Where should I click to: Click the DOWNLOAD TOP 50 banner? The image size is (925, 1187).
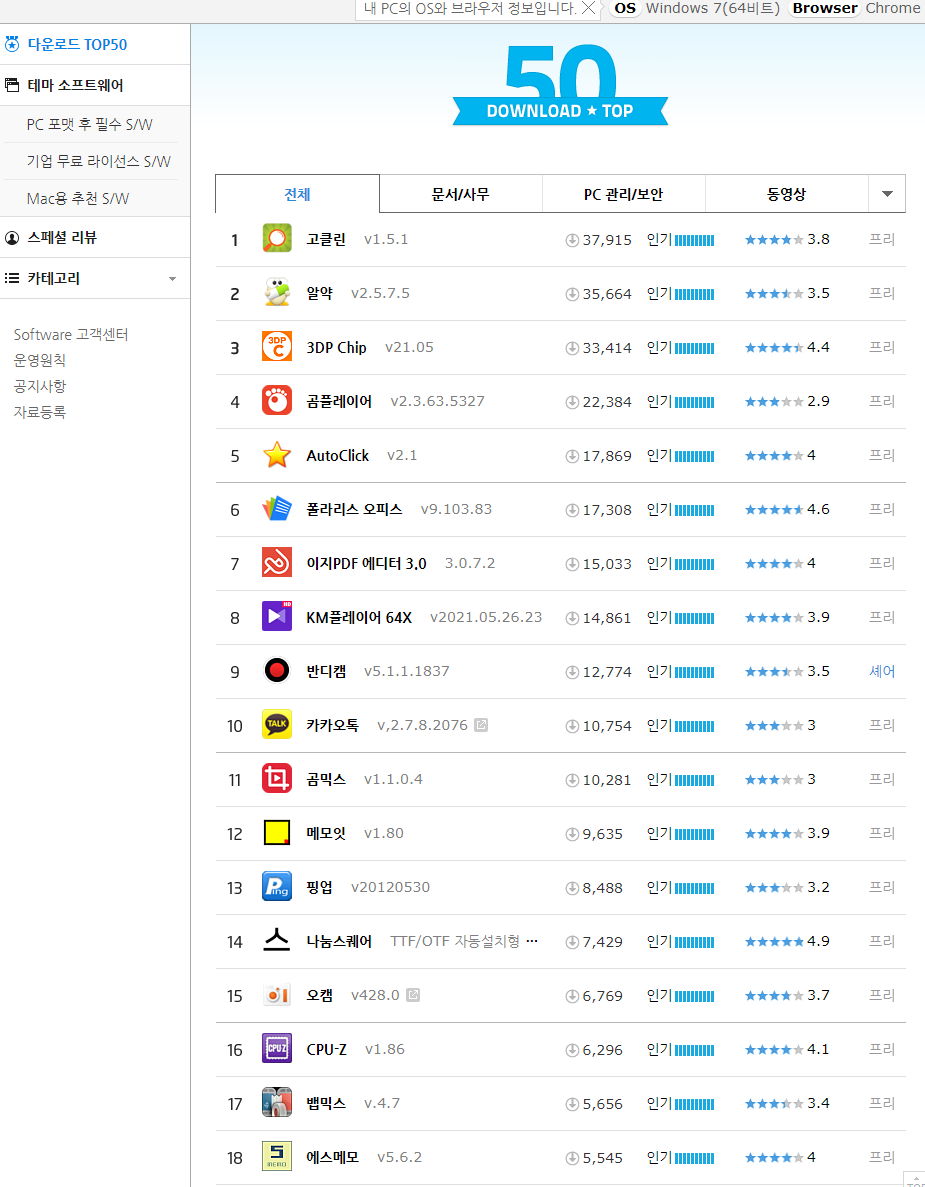click(x=560, y=85)
